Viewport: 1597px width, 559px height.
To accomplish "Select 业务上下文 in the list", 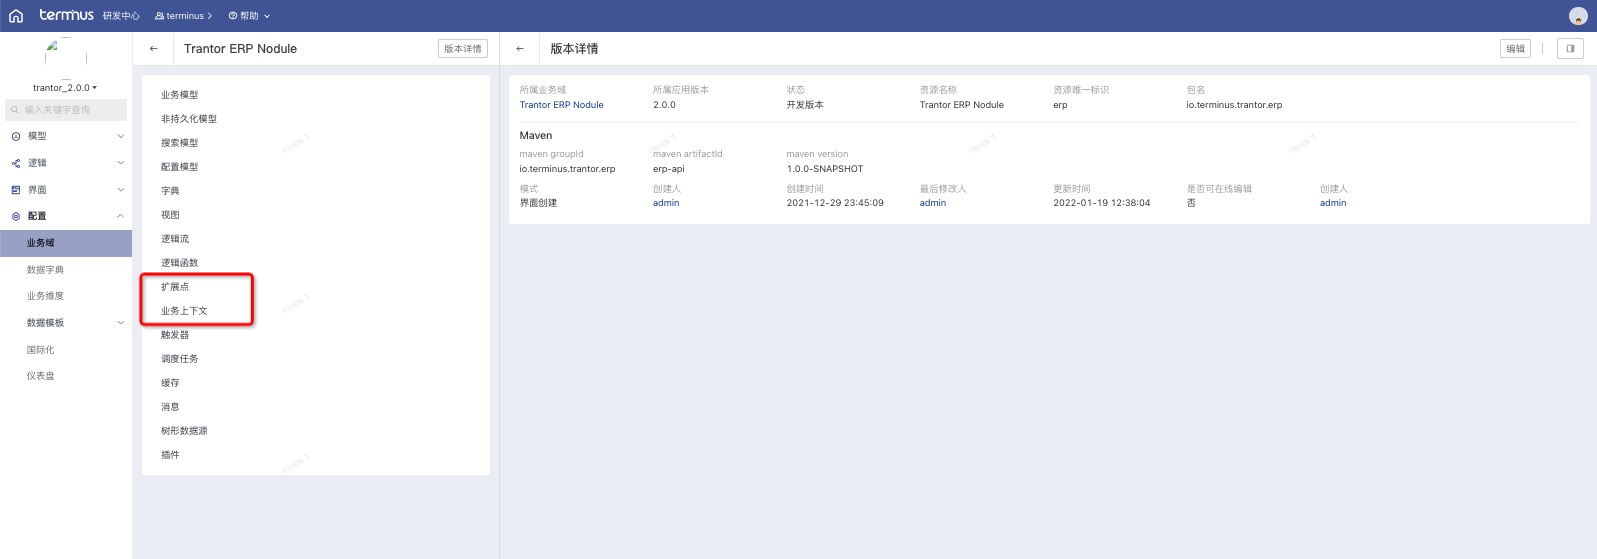I will pos(184,311).
